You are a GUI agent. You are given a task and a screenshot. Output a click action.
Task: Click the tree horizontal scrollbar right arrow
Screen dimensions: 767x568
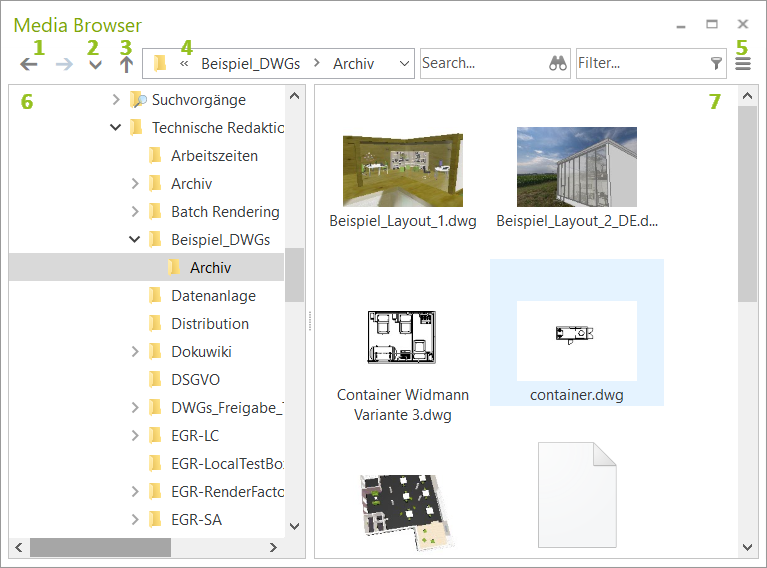[x=273, y=547]
